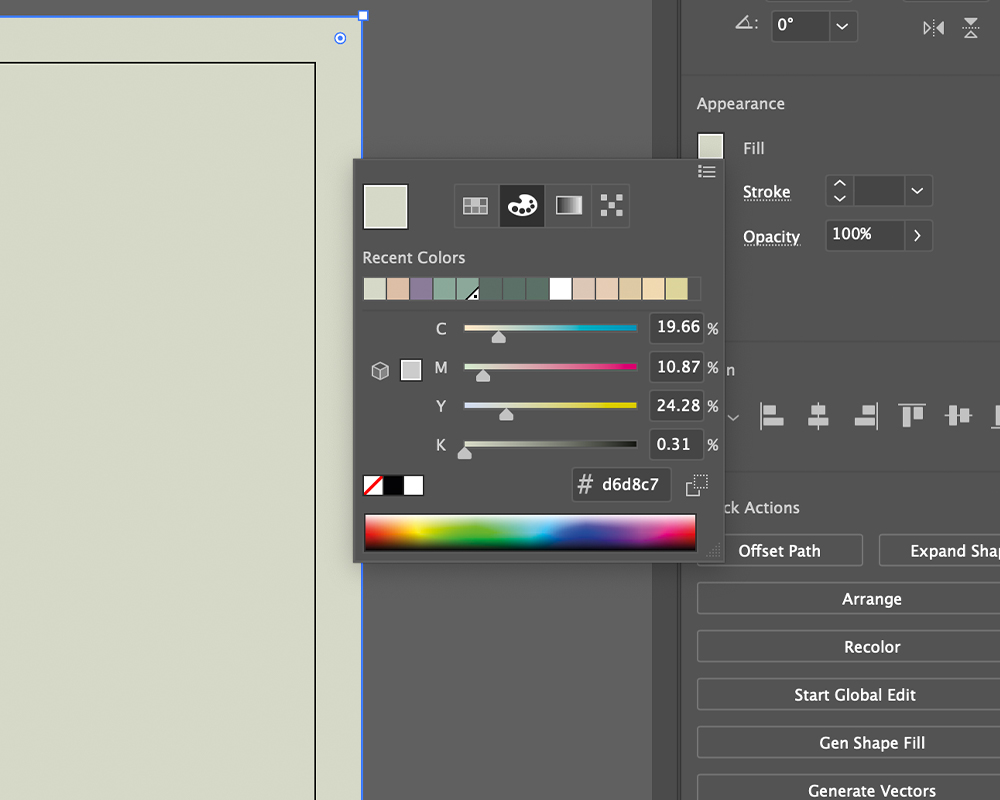Pick the white swatch beside black

[x=413, y=485]
